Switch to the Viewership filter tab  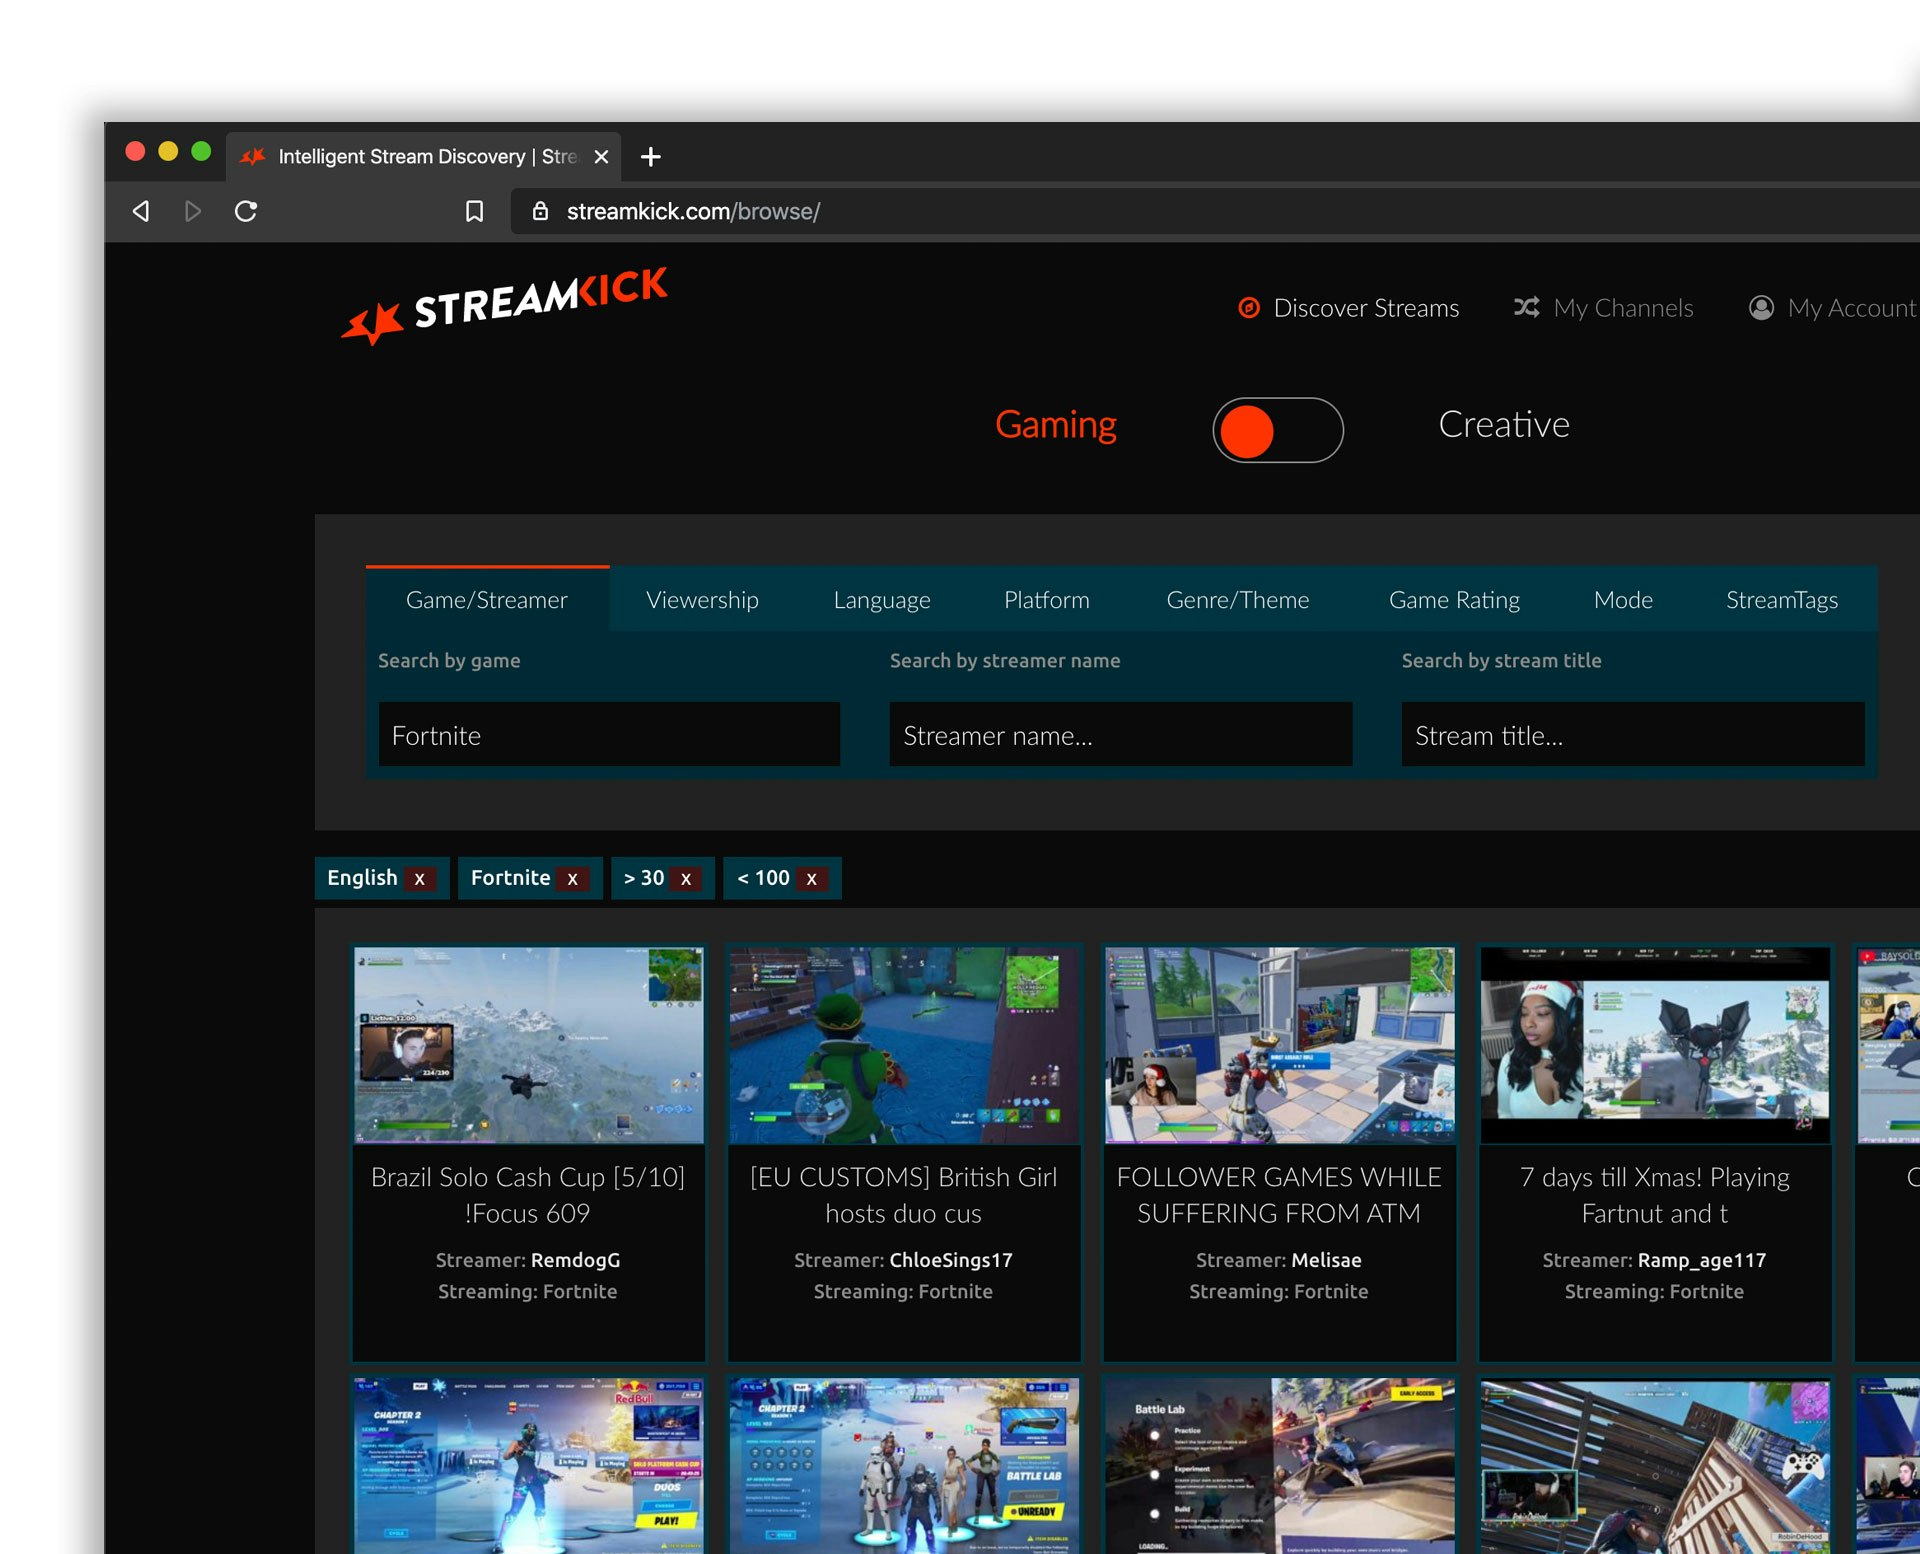tap(702, 599)
